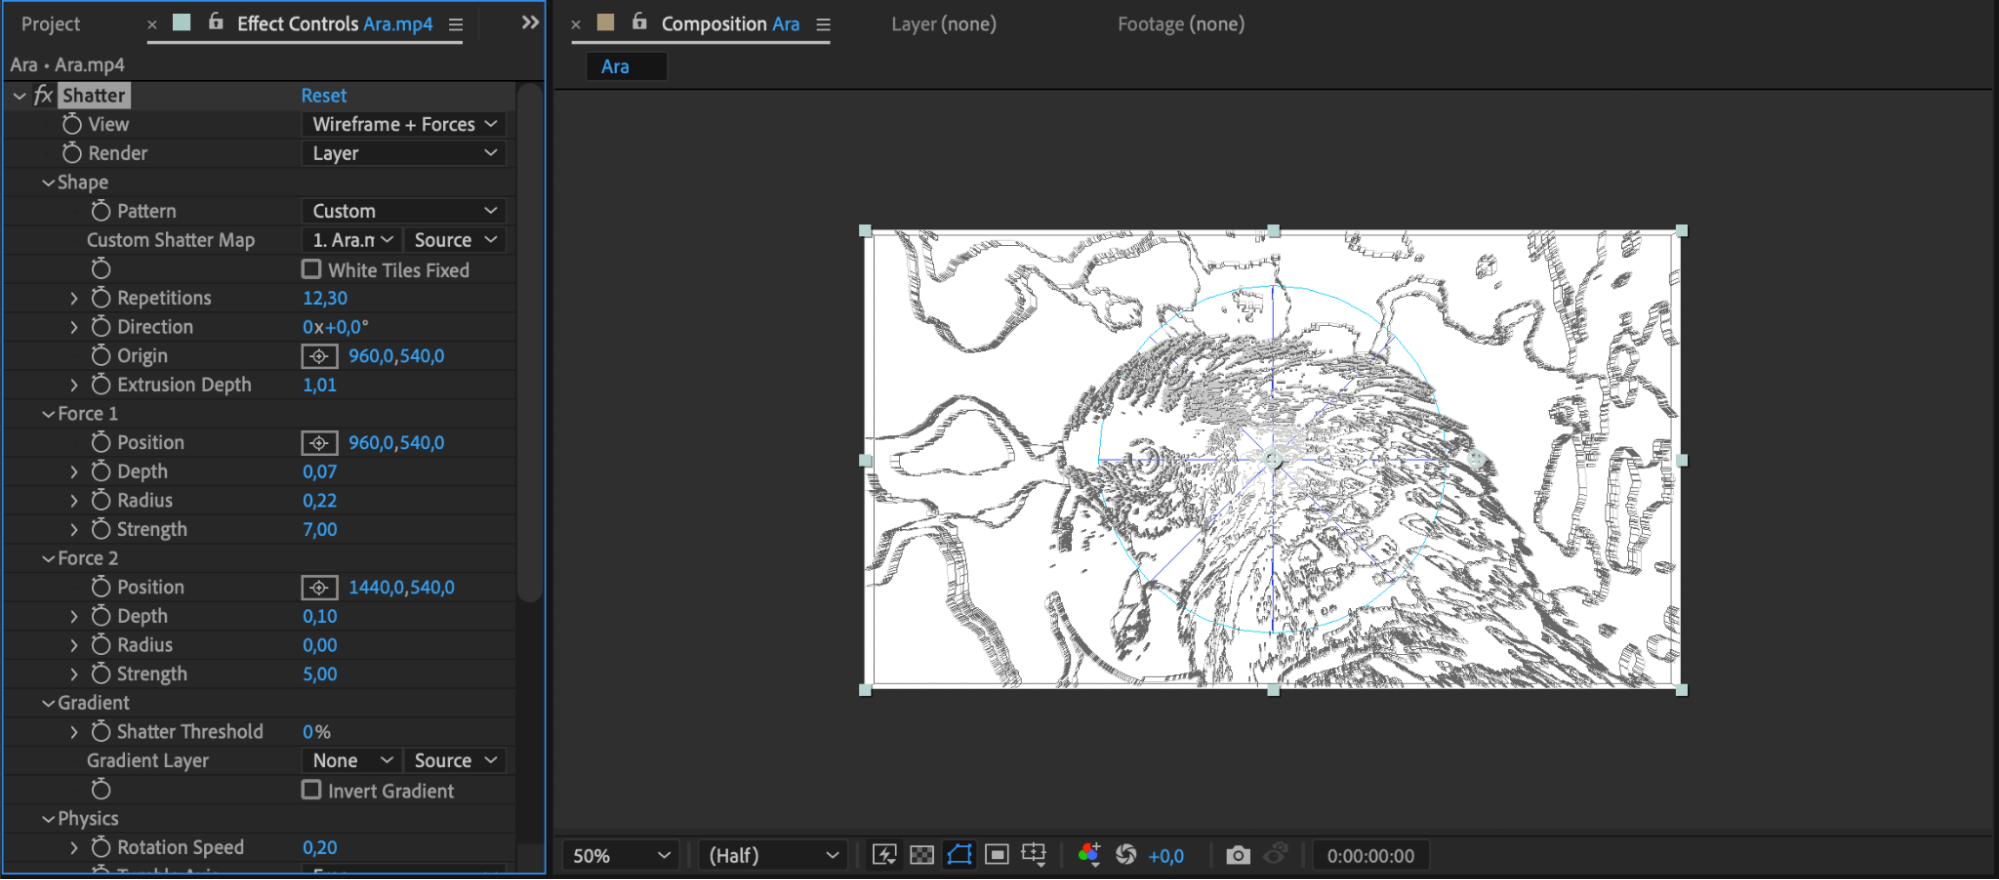Click the Take Snapshot camera icon

point(1238,855)
